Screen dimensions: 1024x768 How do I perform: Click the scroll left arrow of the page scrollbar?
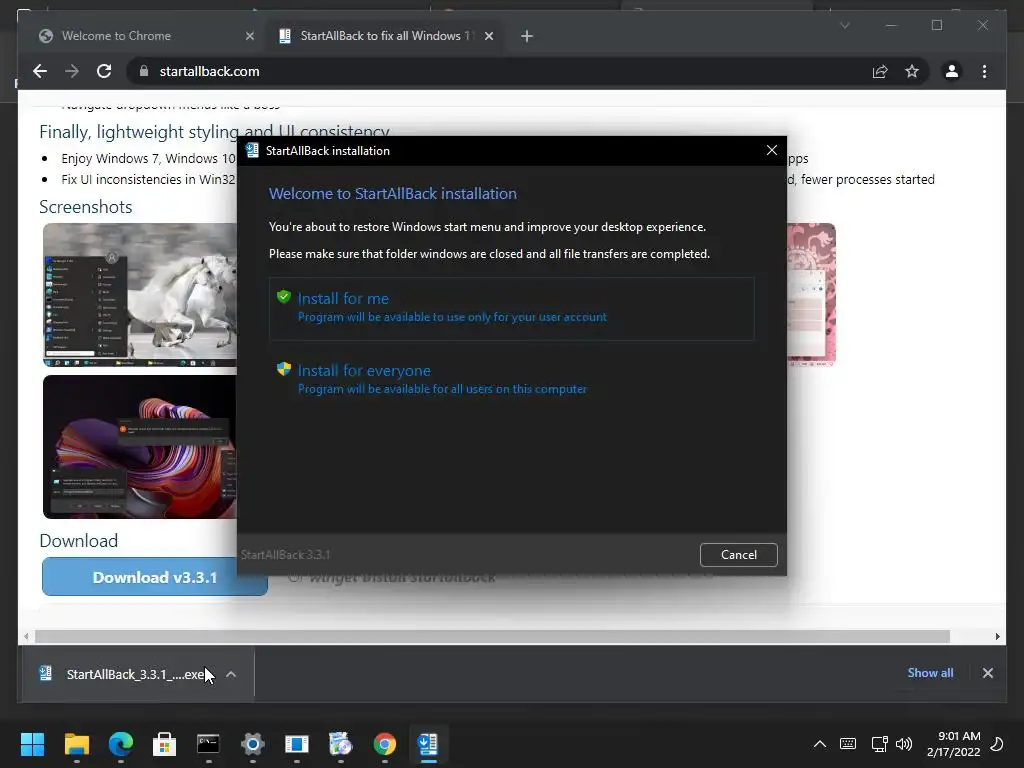[x=25, y=636]
